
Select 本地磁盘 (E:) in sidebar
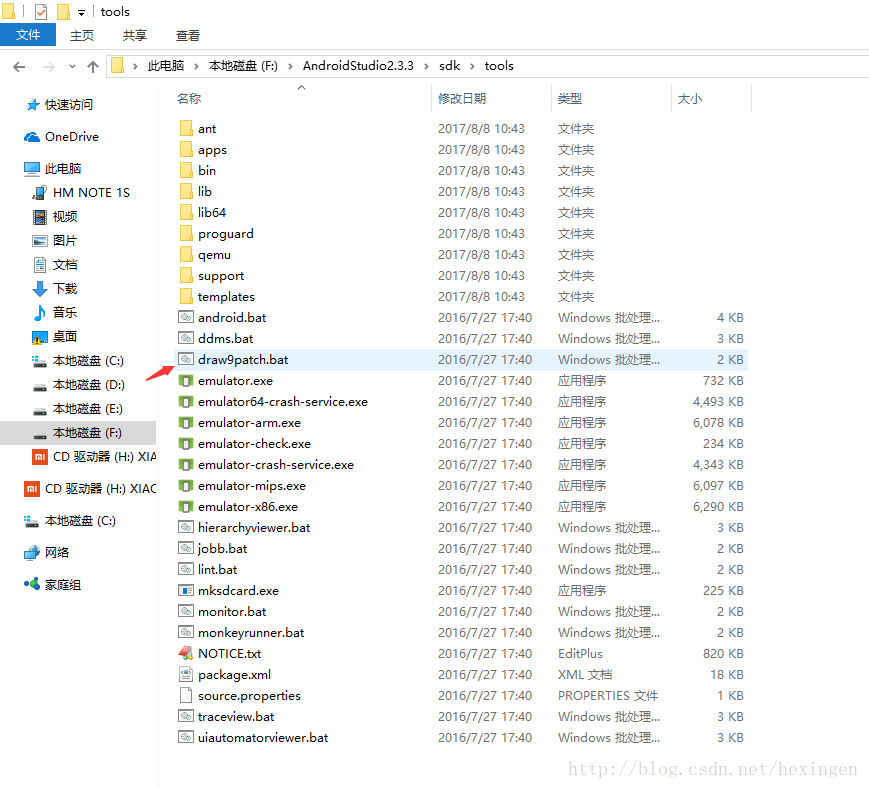click(88, 409)
